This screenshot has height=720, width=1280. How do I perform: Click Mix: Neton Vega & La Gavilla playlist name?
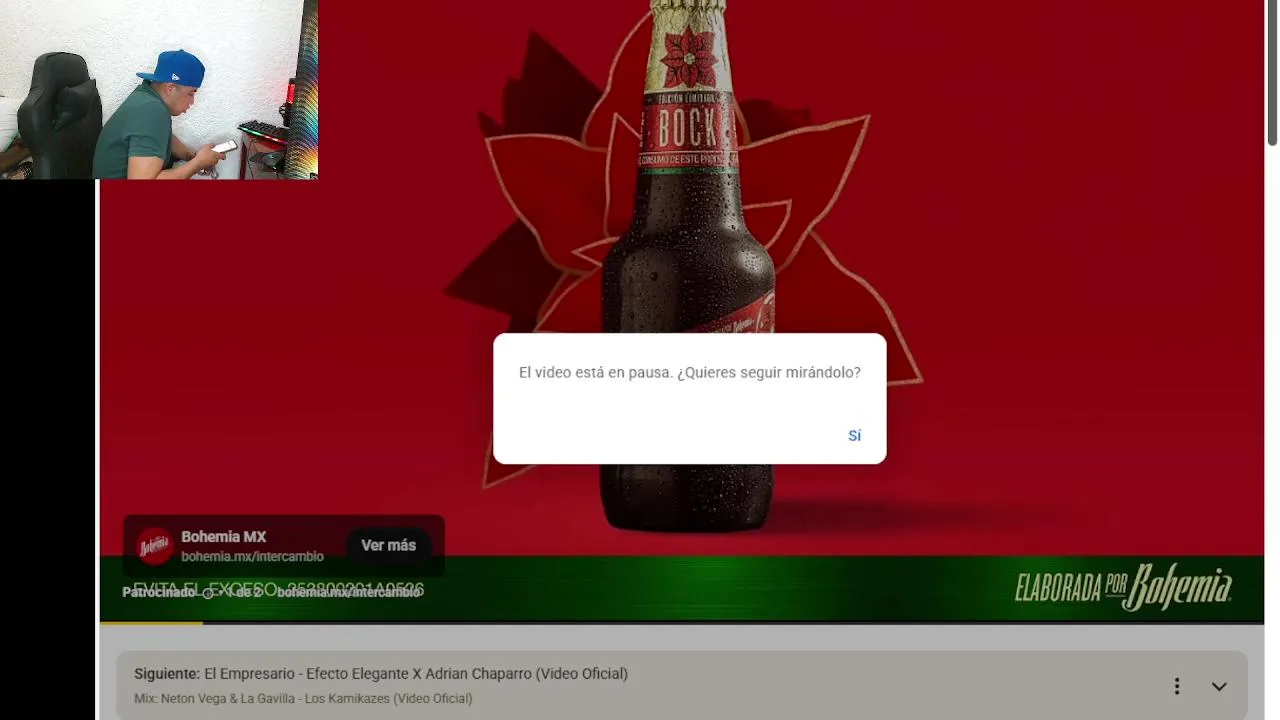tap(303, 699)
